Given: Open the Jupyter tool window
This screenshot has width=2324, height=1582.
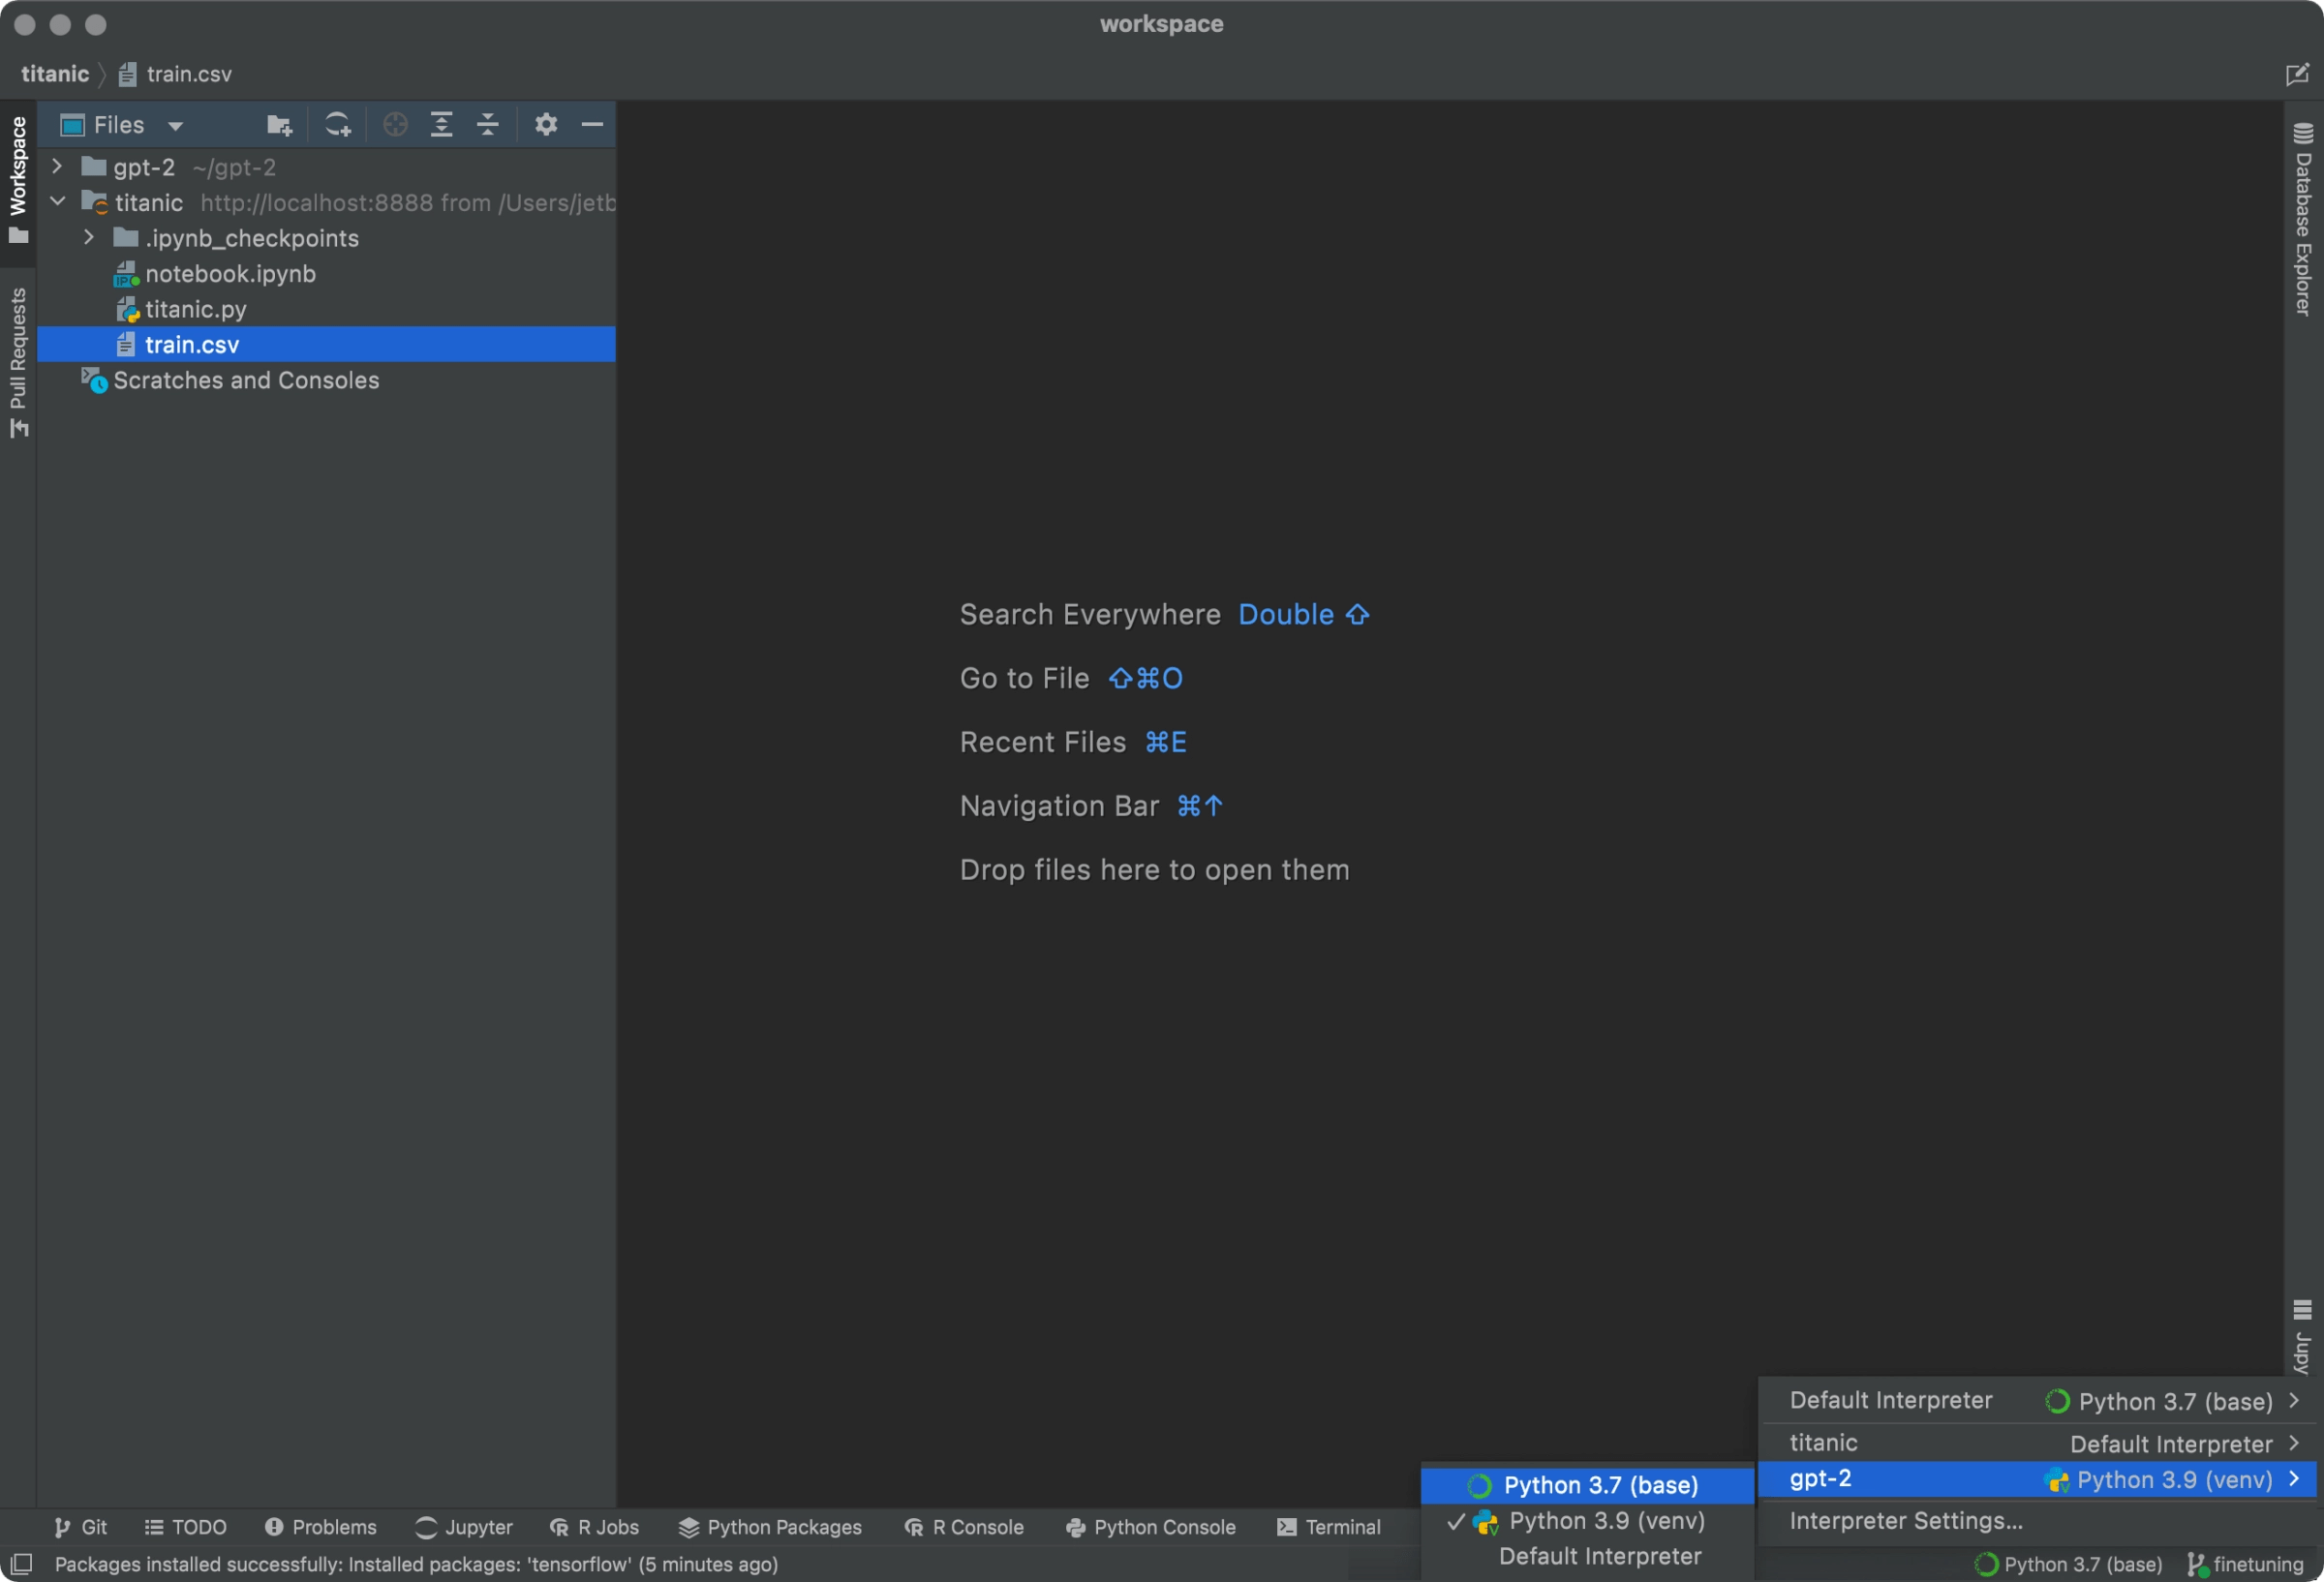Looking at the screenshot, I should pyautogui.click(x=463, y=1526).
